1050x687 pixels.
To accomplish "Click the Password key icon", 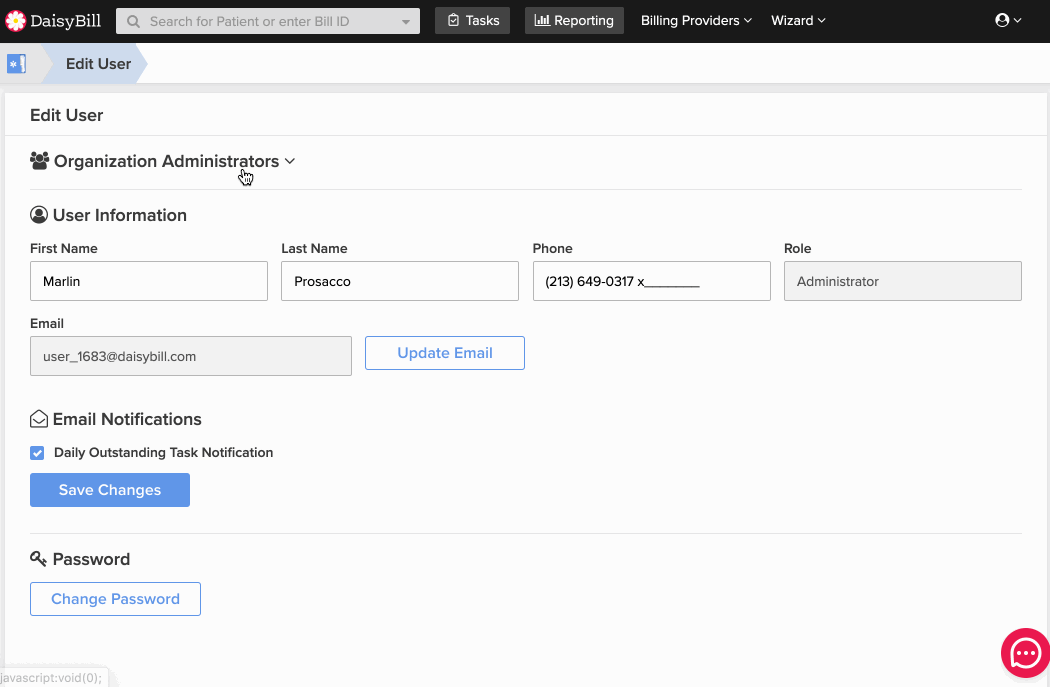I will [x=38, y=558].
